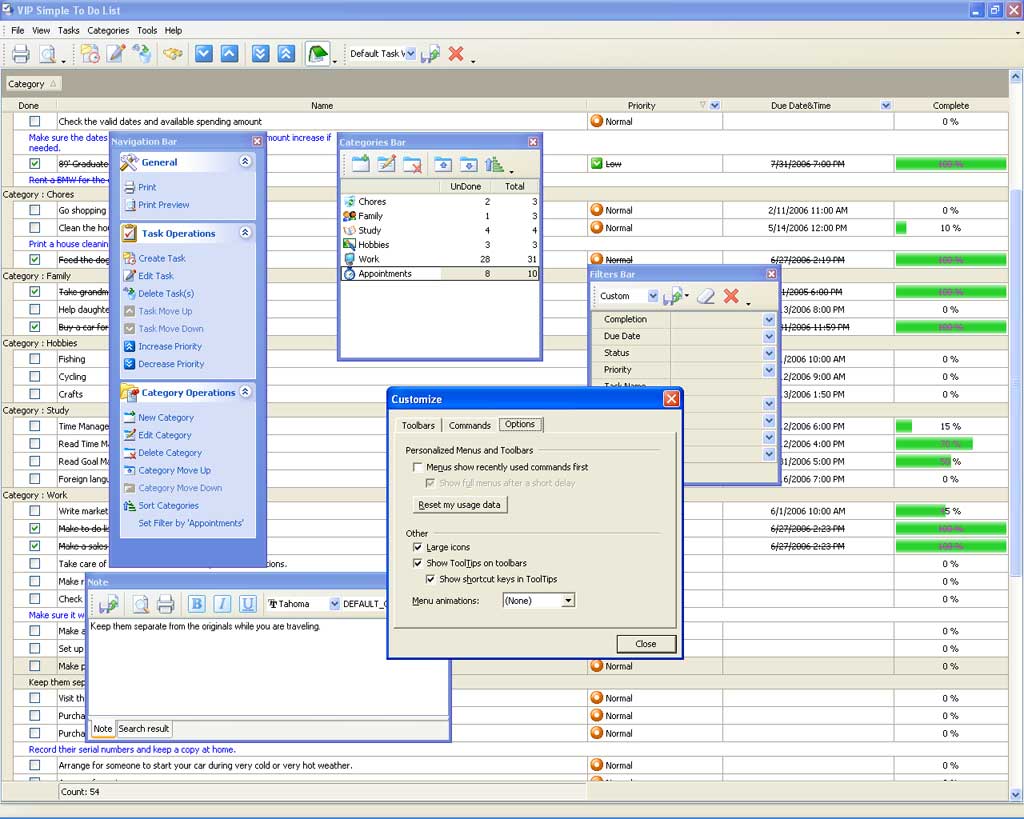
Task: Click the 'Reset my usage data' button
Action: 459,505
